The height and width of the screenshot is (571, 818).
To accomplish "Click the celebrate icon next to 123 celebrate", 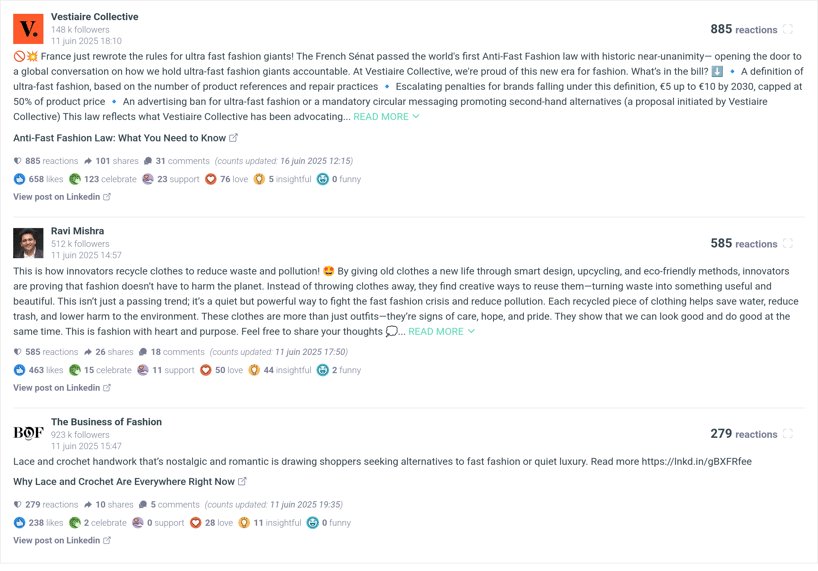I will [75, 179].
